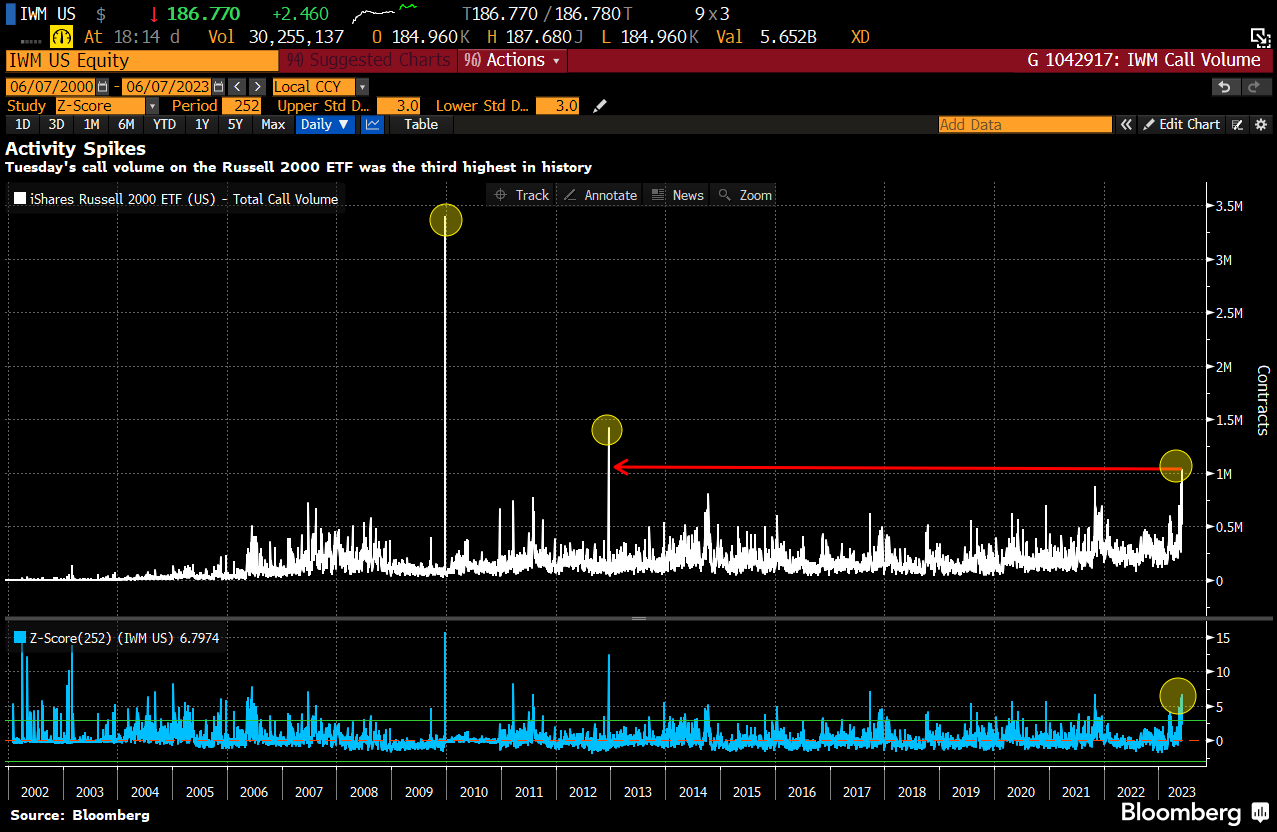
Task: Click the 2023 latest volume spike marker
Action: [x=1176, y=465]
